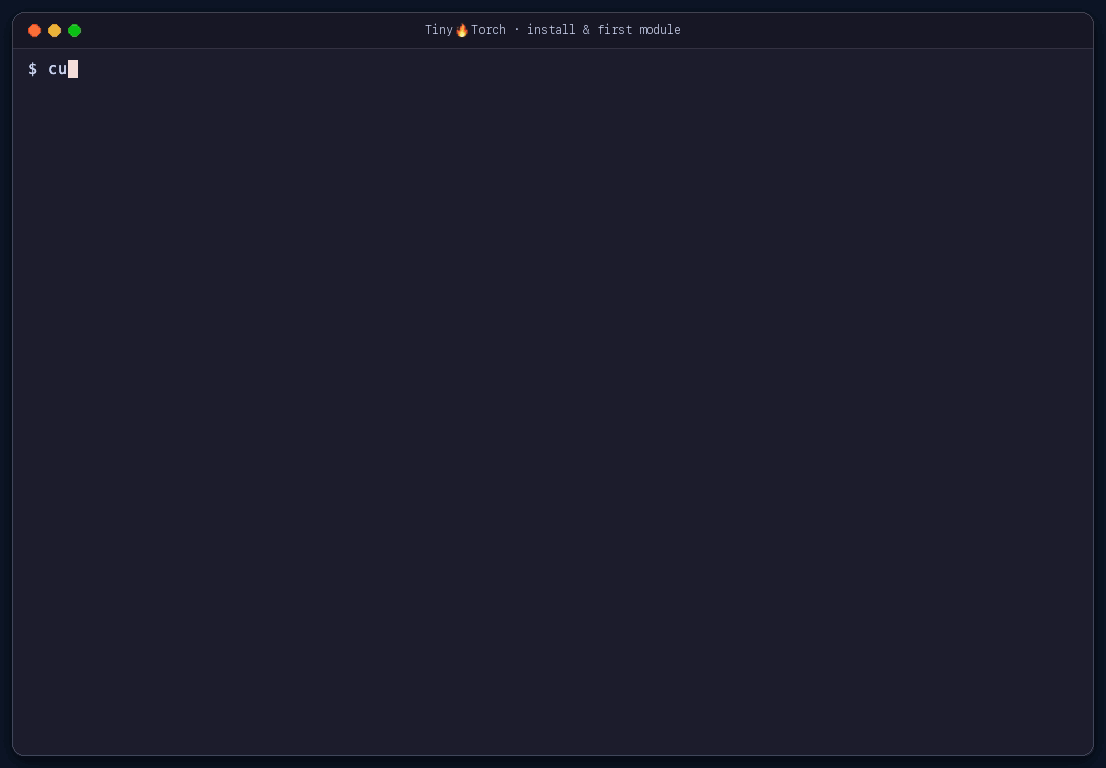Click the typed "cu" command text
This screenshot has height=768, width=1106.
point(58,69)
